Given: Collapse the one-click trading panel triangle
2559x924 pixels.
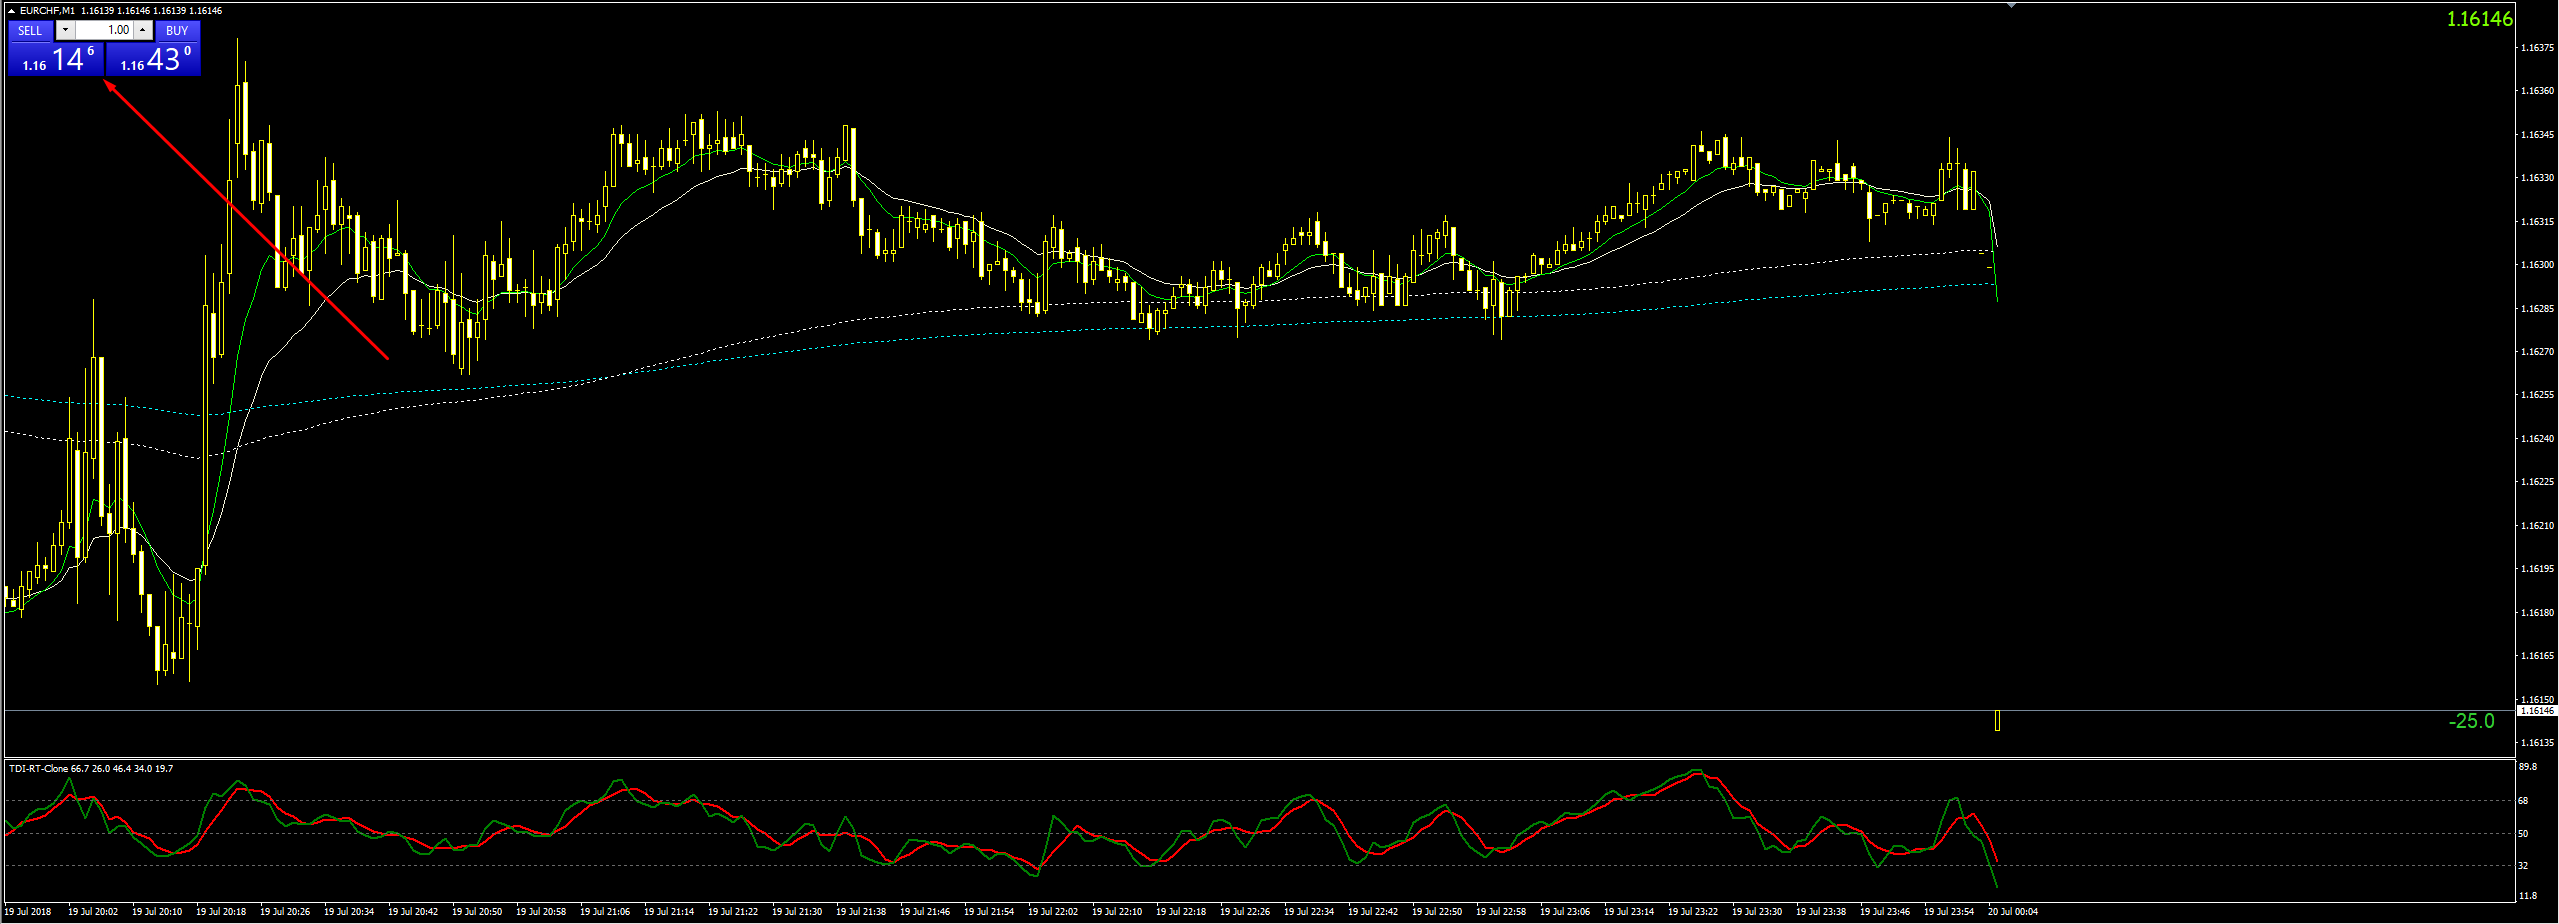Looking at the screenshot, I should coord(11,10).
